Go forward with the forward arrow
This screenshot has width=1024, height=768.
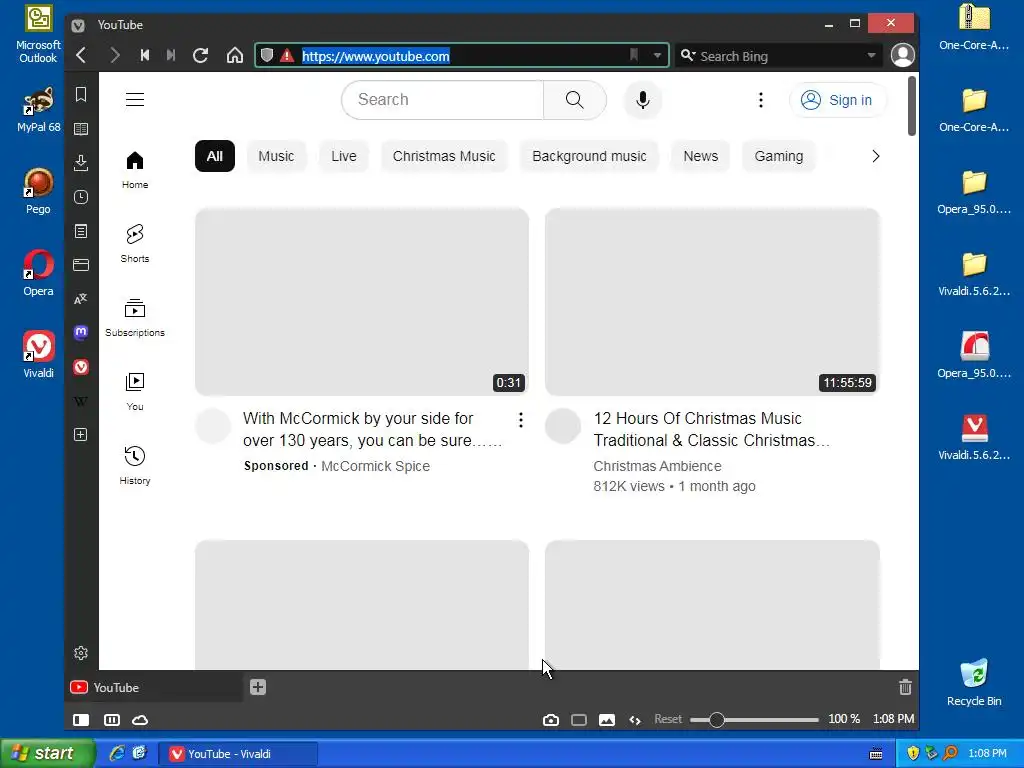(x=114, y=56)
